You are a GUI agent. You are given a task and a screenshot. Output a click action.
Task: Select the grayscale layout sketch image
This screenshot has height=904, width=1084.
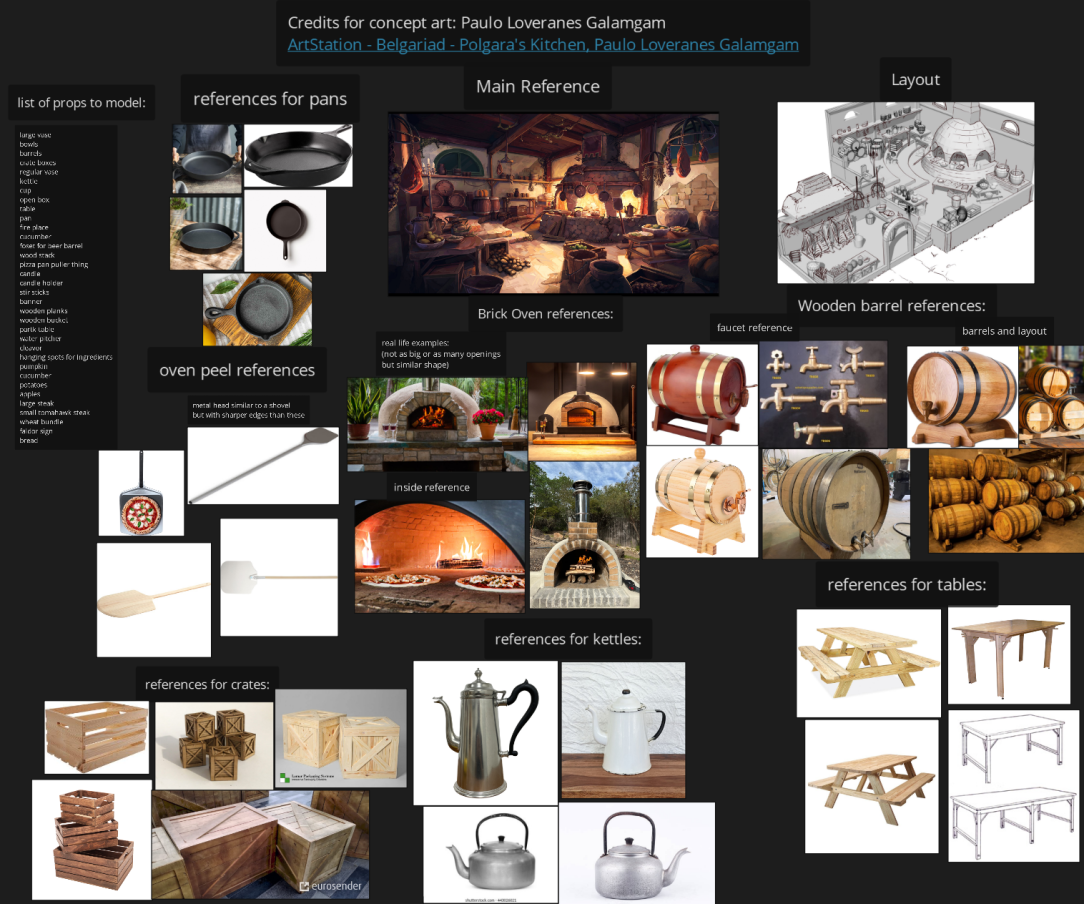[906, 193]
